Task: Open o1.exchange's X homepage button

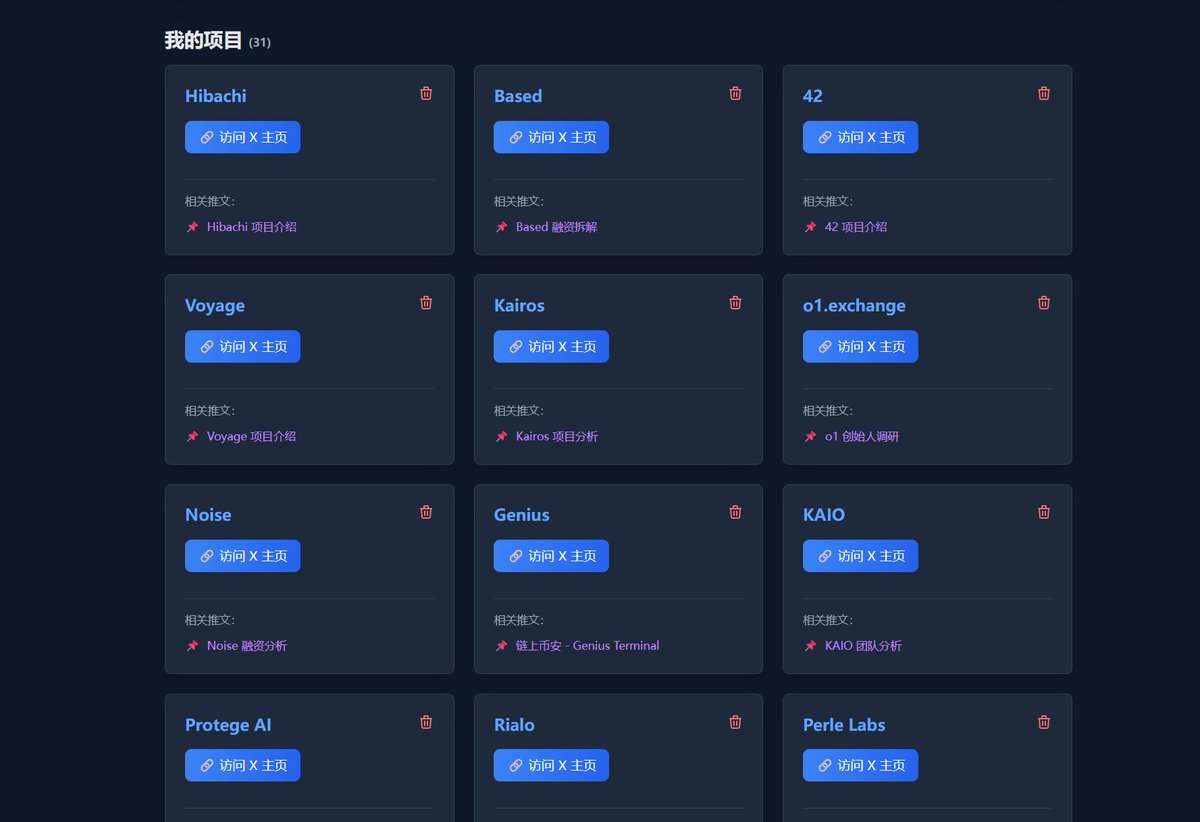Action: point(860,346)
